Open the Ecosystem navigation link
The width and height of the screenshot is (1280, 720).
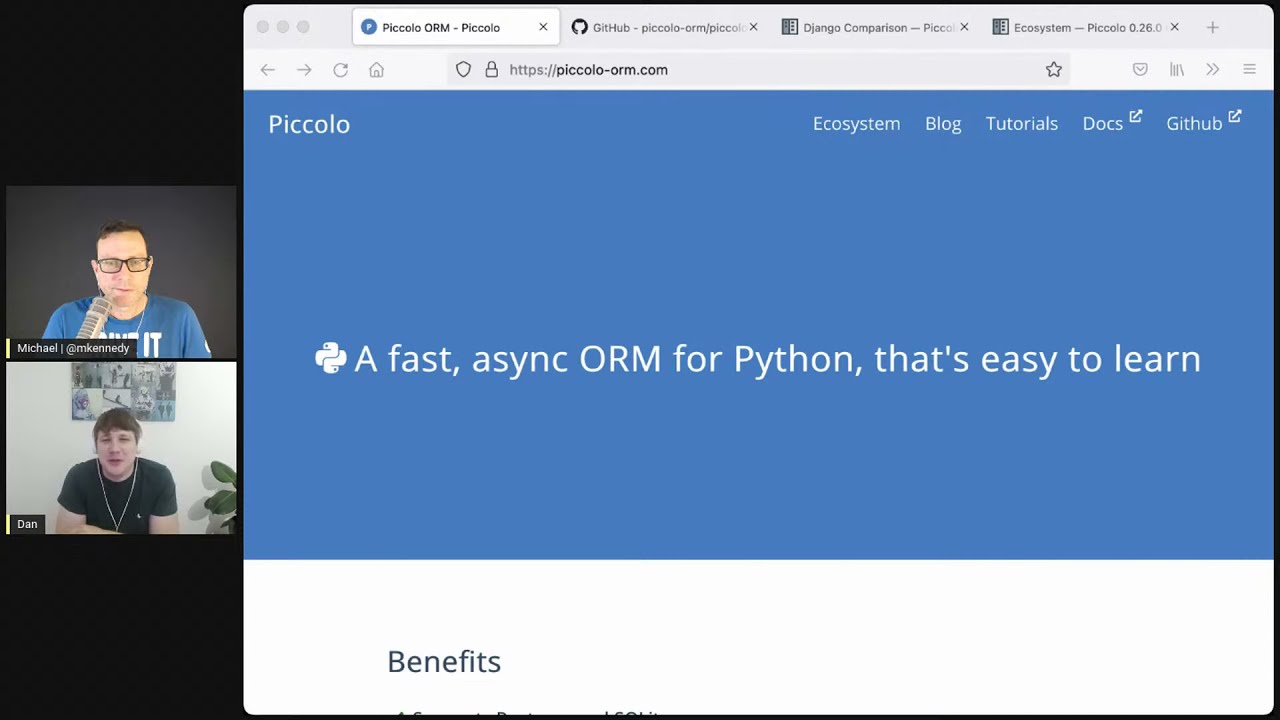click(856, 123)
